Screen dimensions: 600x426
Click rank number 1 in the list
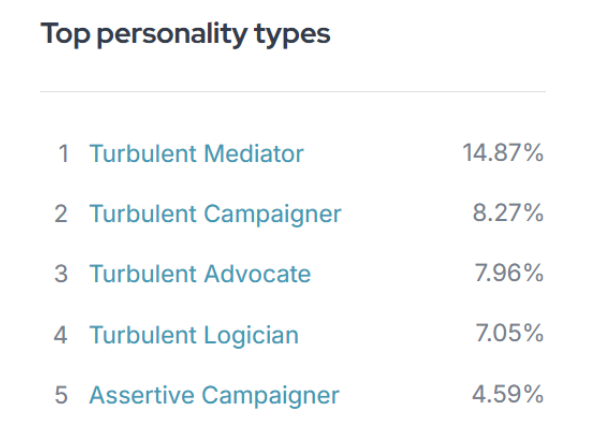click(63, 154)
